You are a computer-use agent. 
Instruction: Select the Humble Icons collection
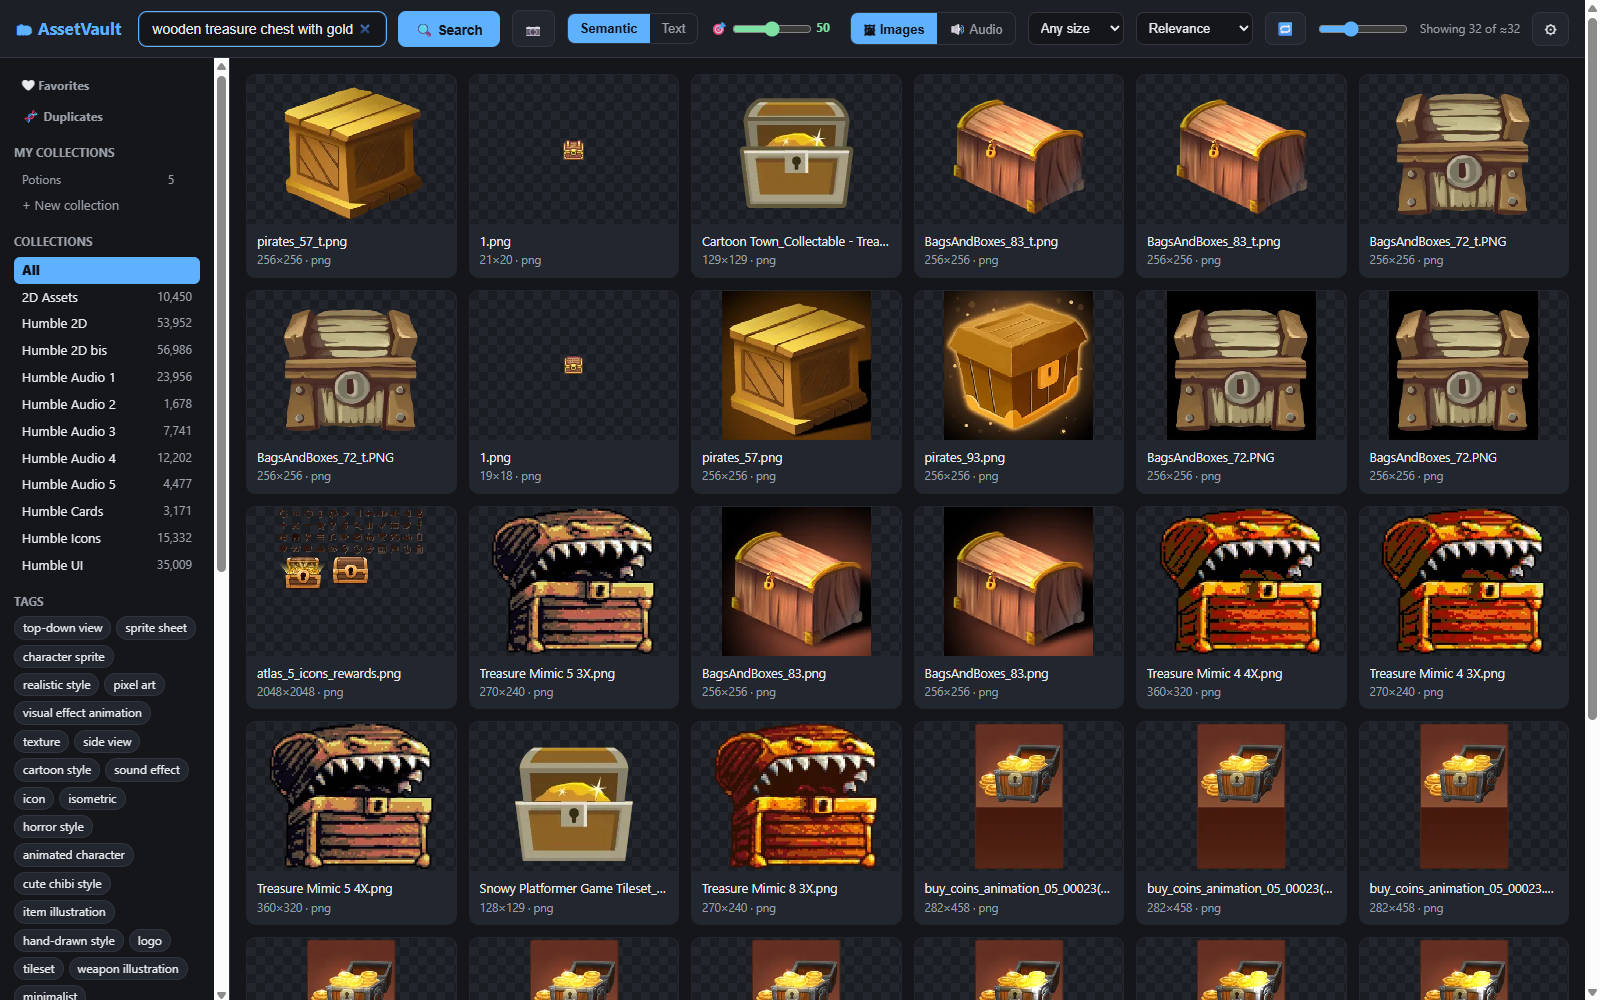point(107,538)
